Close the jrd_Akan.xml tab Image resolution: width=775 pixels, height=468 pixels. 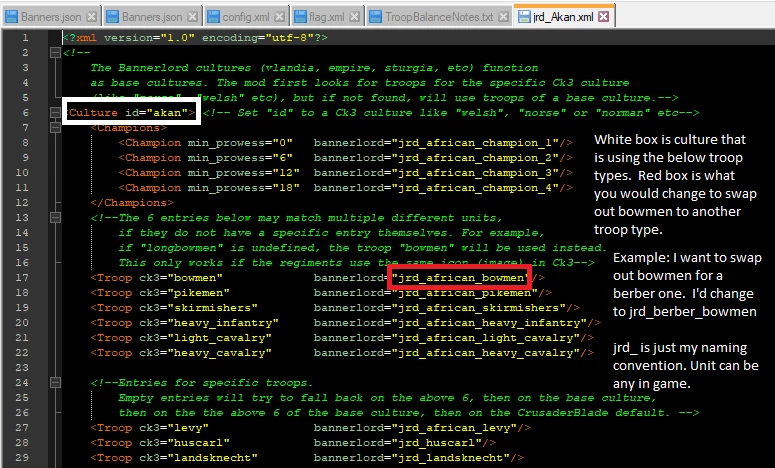(x=603, y=17)
